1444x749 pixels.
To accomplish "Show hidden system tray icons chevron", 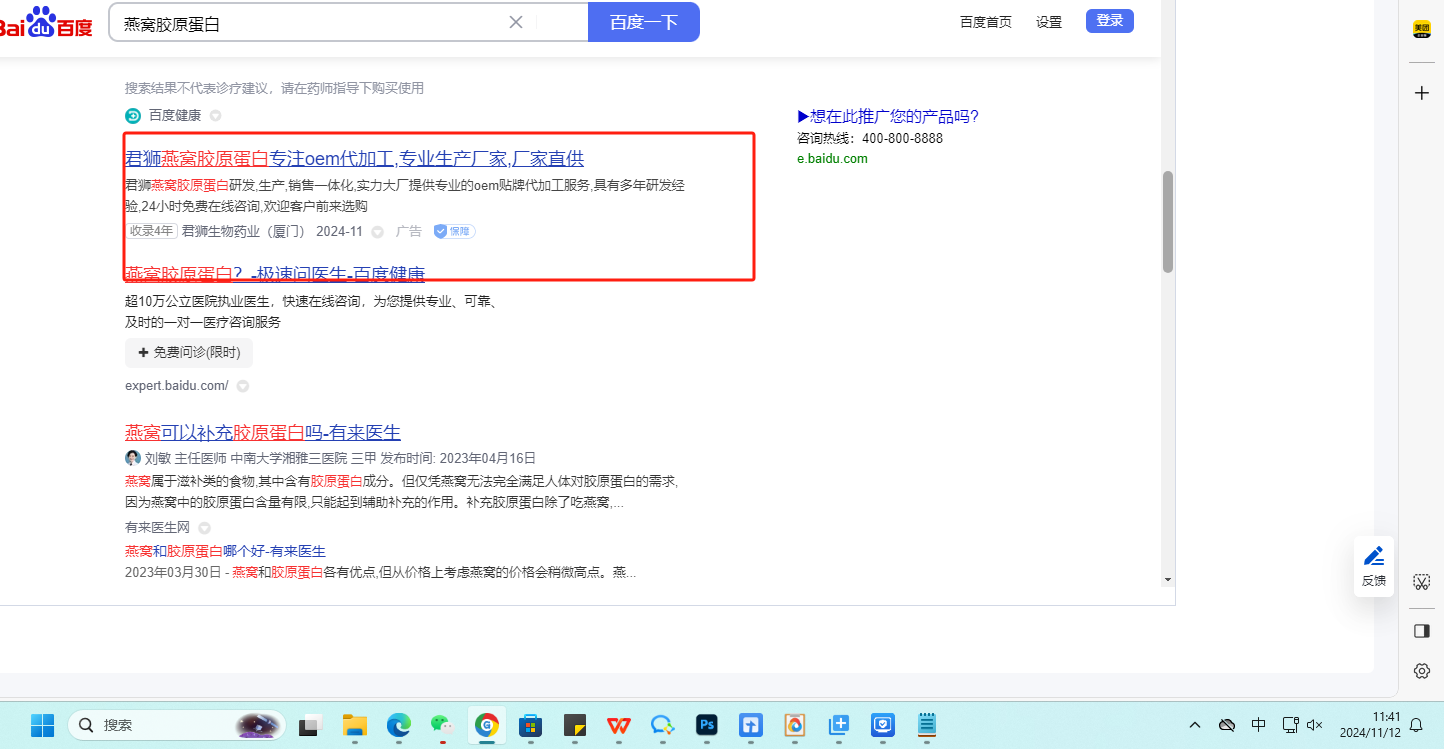I will (1195, 725).
